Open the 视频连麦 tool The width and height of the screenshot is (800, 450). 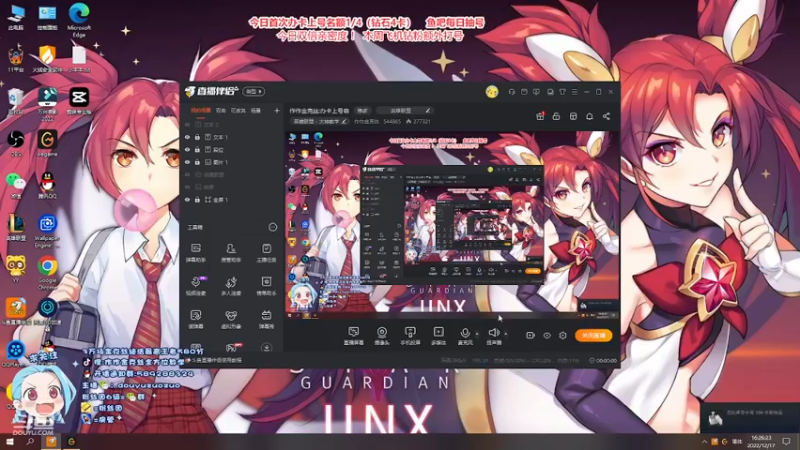[195, 286]
